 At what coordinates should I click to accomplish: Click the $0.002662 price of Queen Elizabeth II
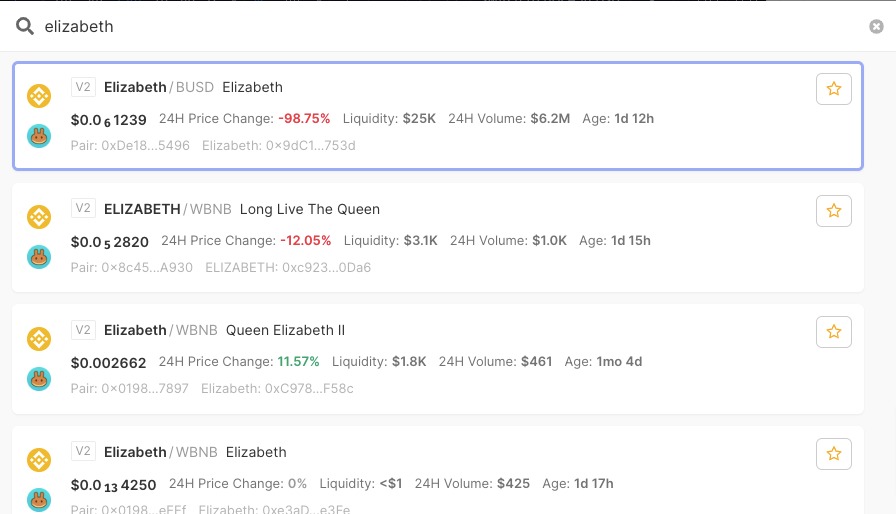click(109, 362)
